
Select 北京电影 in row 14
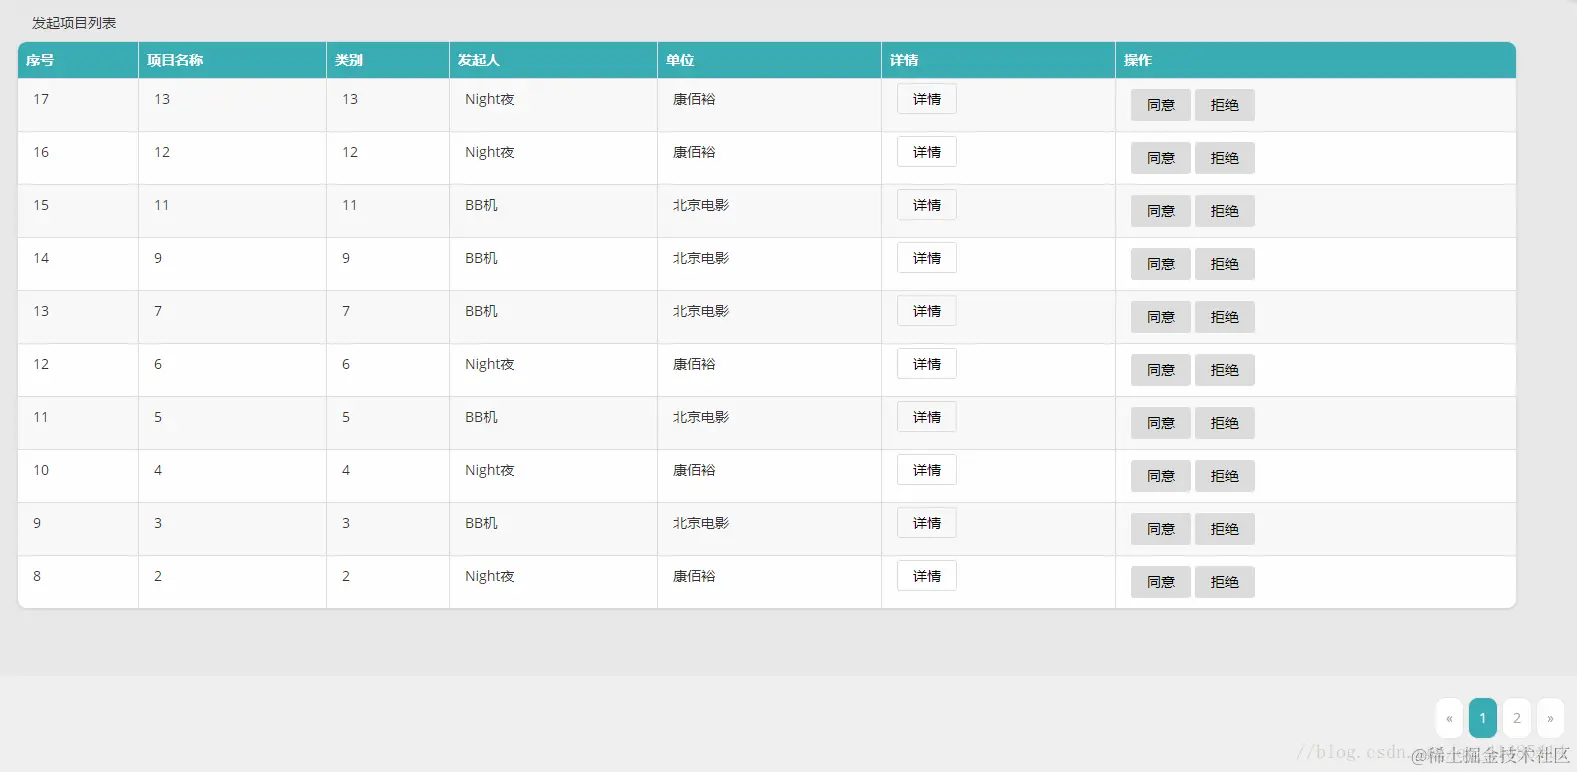coord(701,258)
